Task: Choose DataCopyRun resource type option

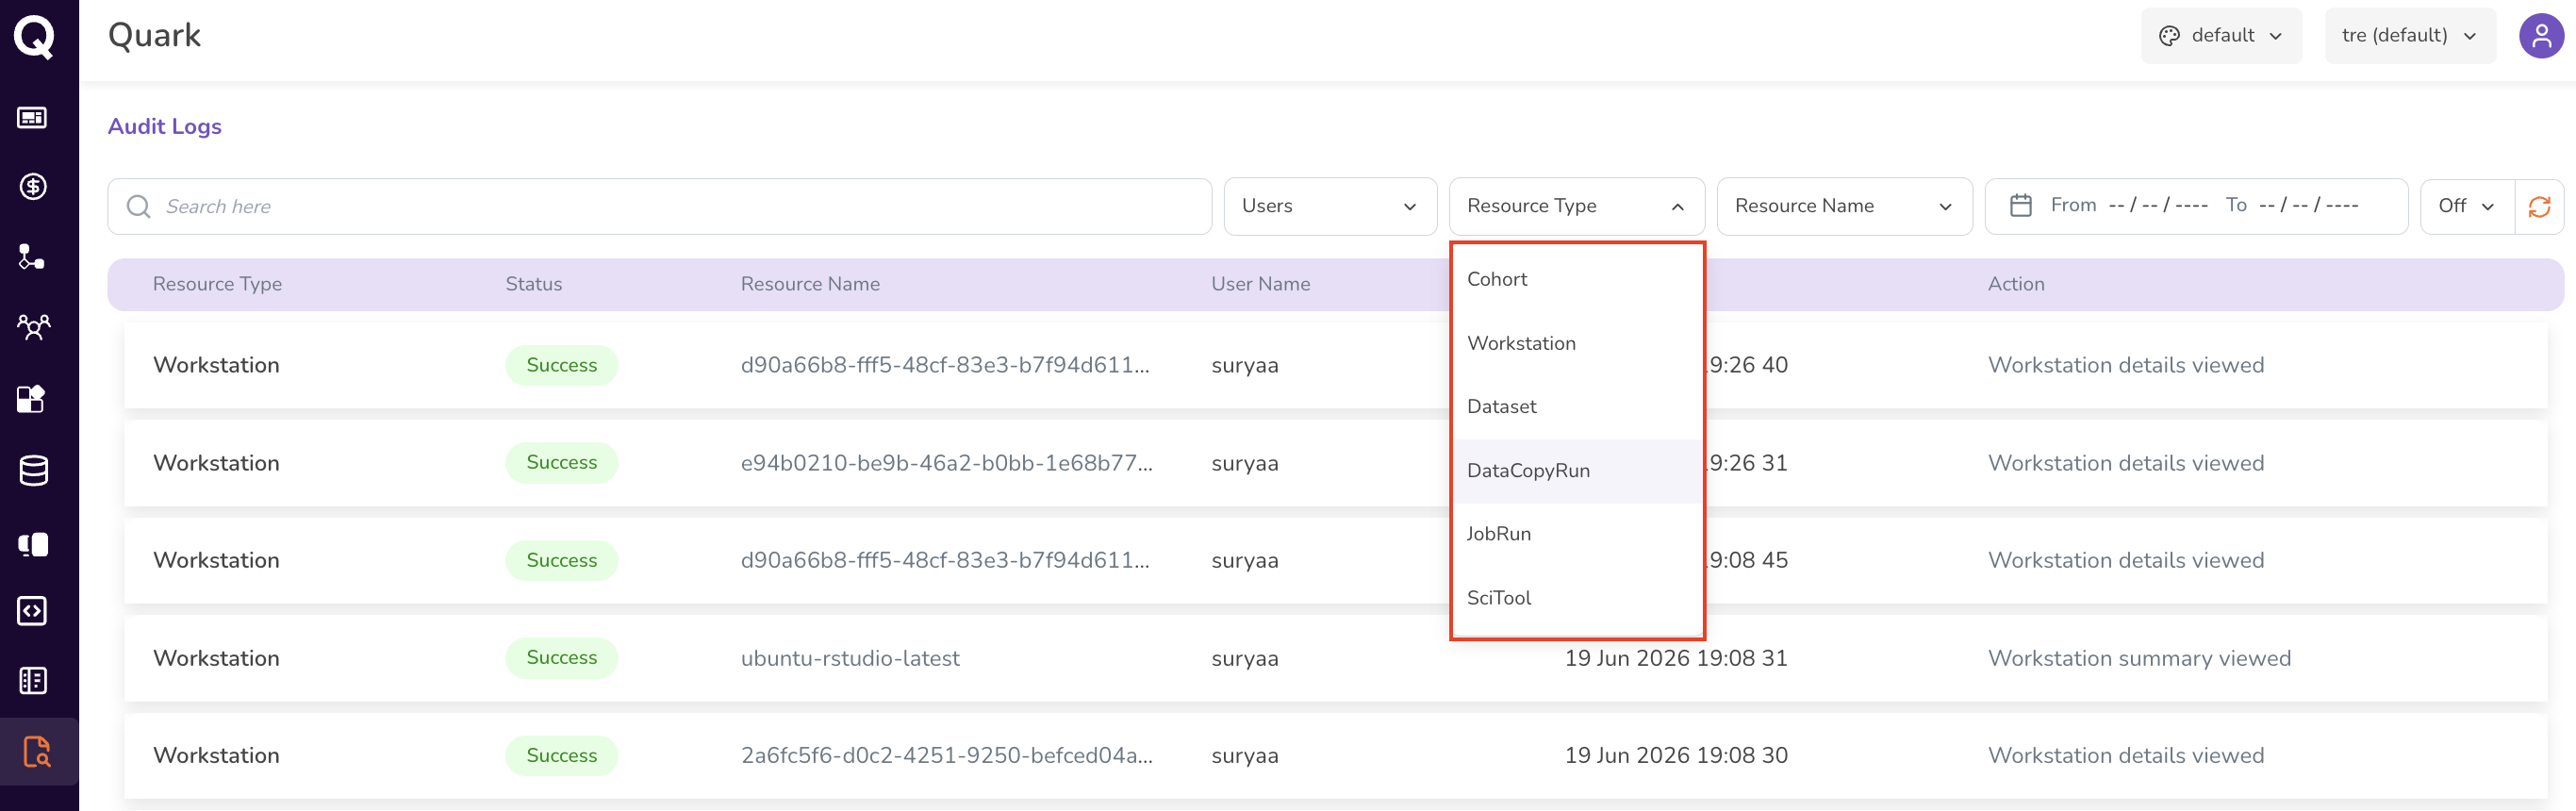Action: click(1577, 471)
